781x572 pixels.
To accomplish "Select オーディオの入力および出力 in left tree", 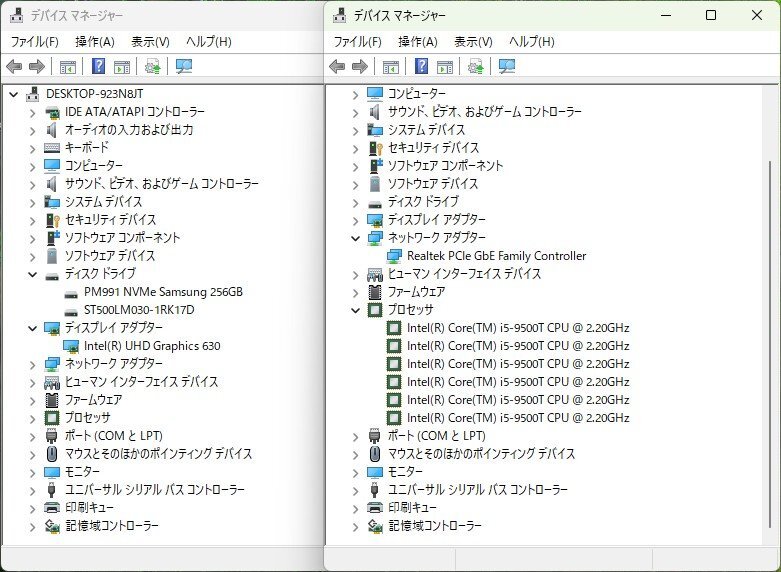I will [129, 130].
